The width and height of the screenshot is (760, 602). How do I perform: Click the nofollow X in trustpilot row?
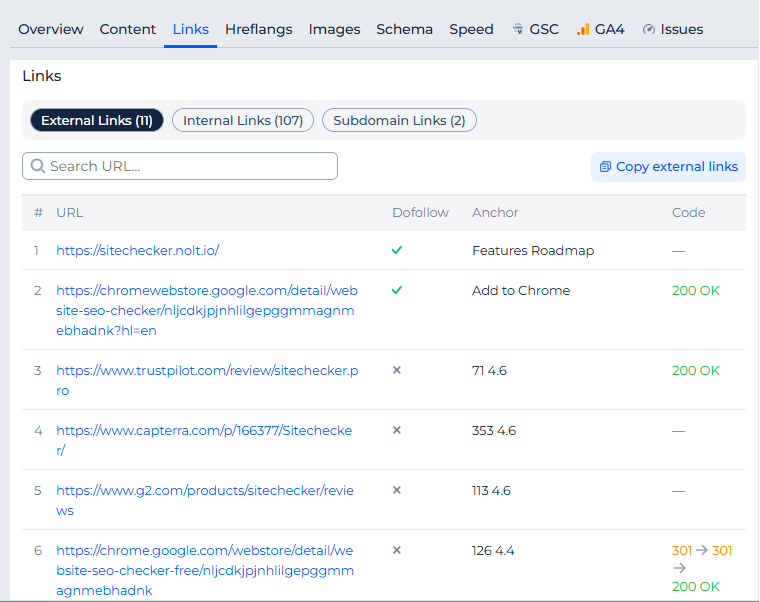[396, 370]
